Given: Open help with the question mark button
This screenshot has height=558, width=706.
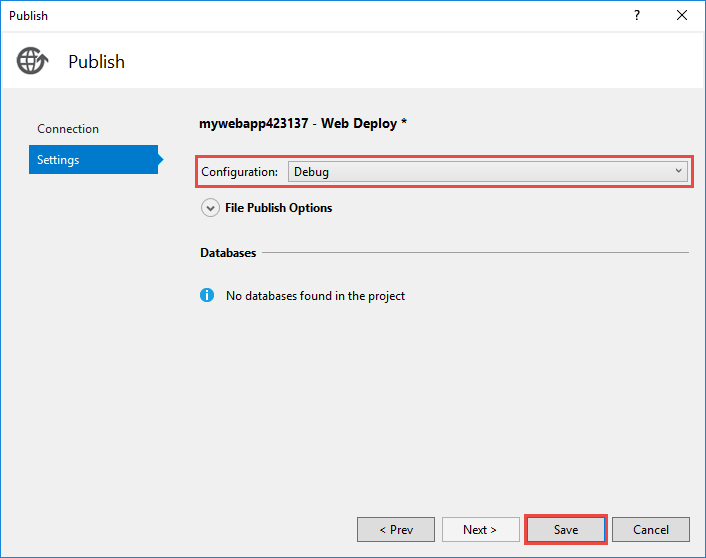Looking at the screenshot, I should click(637, 15).
